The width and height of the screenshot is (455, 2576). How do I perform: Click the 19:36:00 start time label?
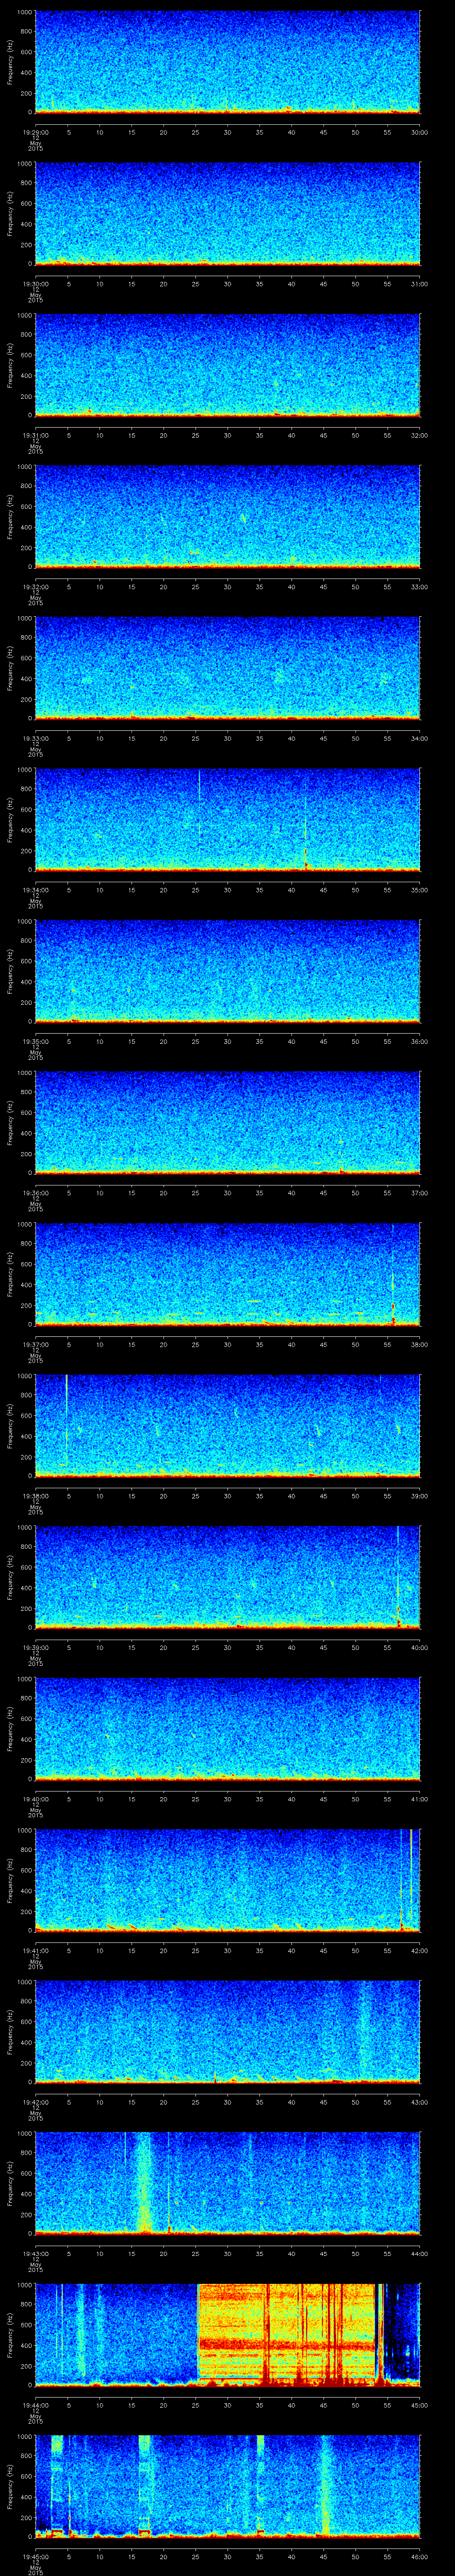coord(35,1193)
